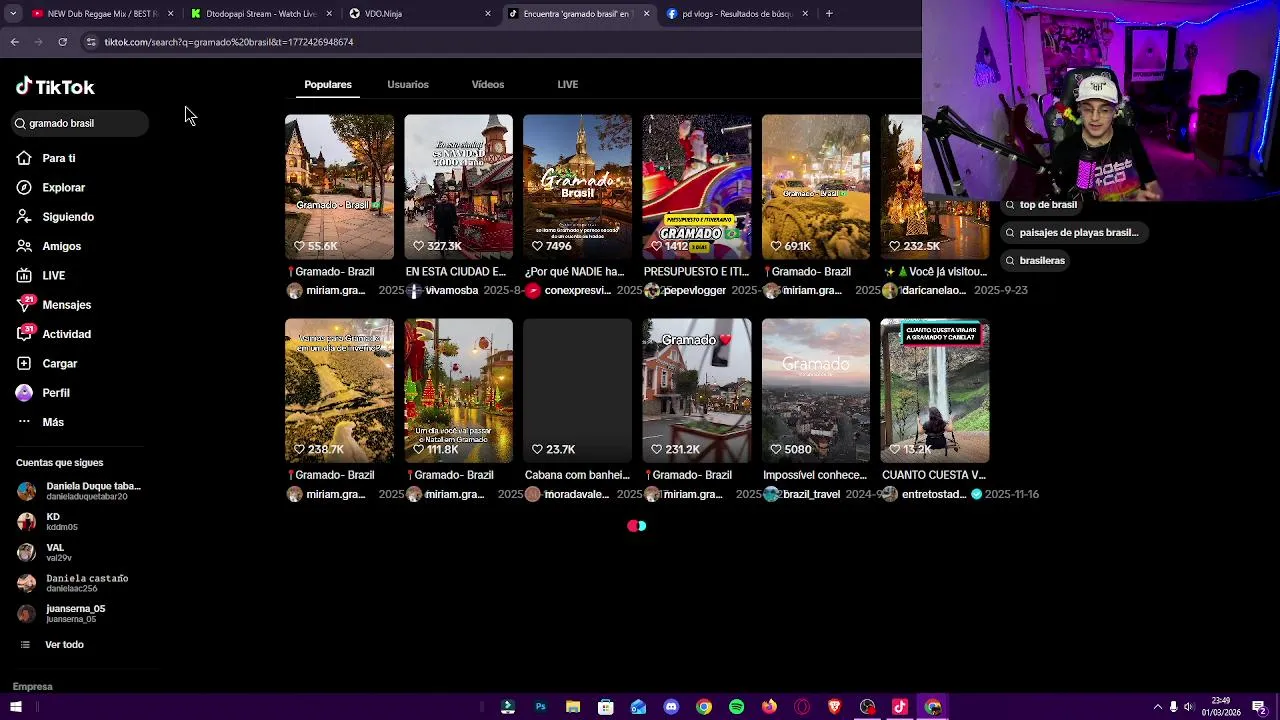Open the video with 231.2K likes
The image size is (1280, 720).
click(x=696, y=390)
